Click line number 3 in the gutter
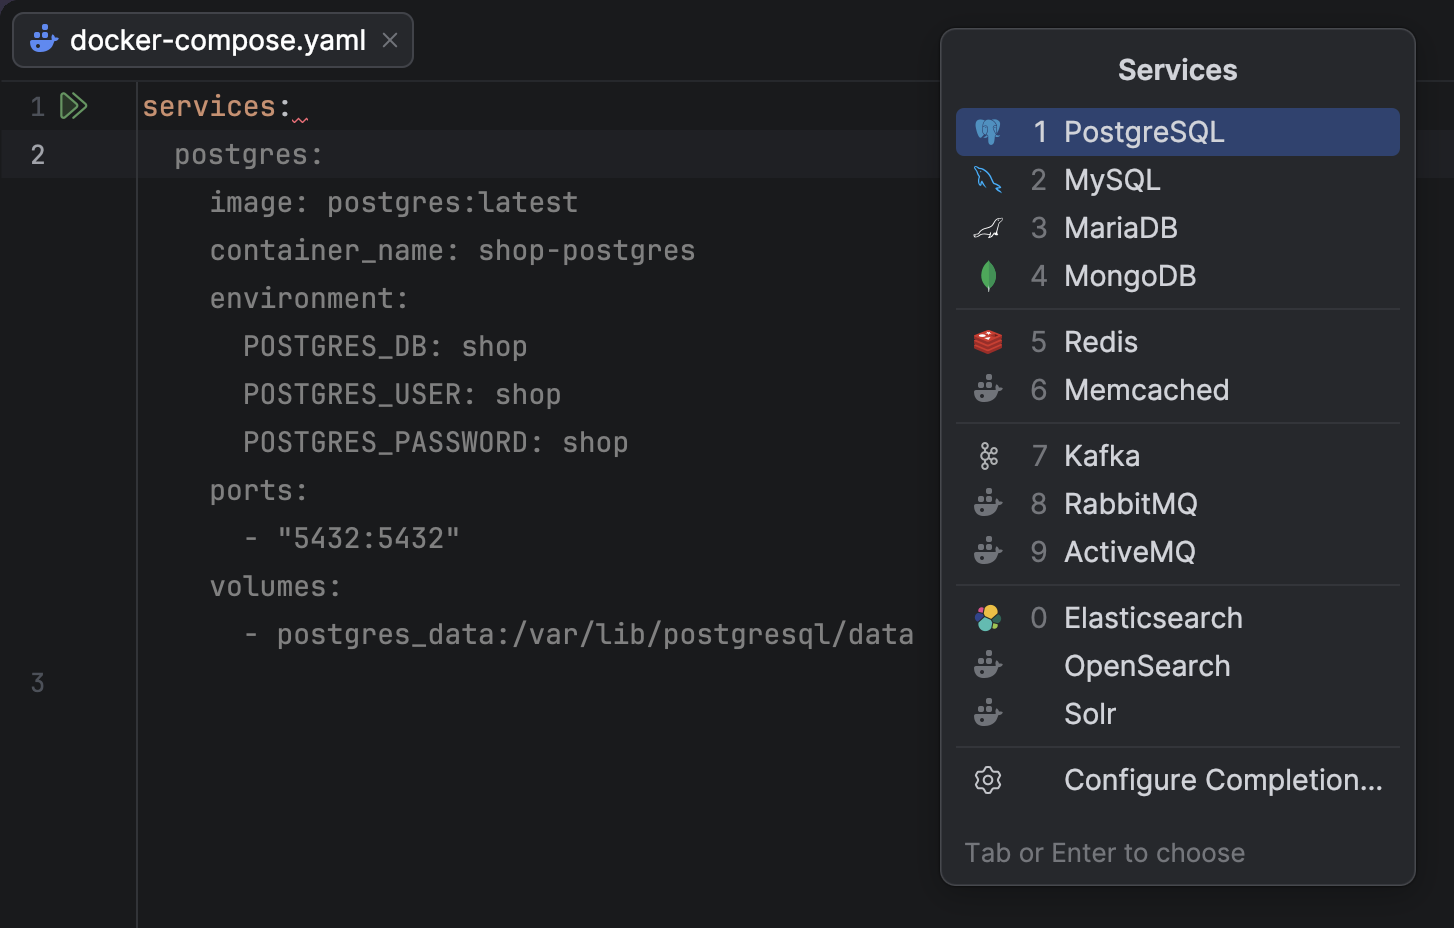This screenshot has height=928, width=1454. (37, 683)
